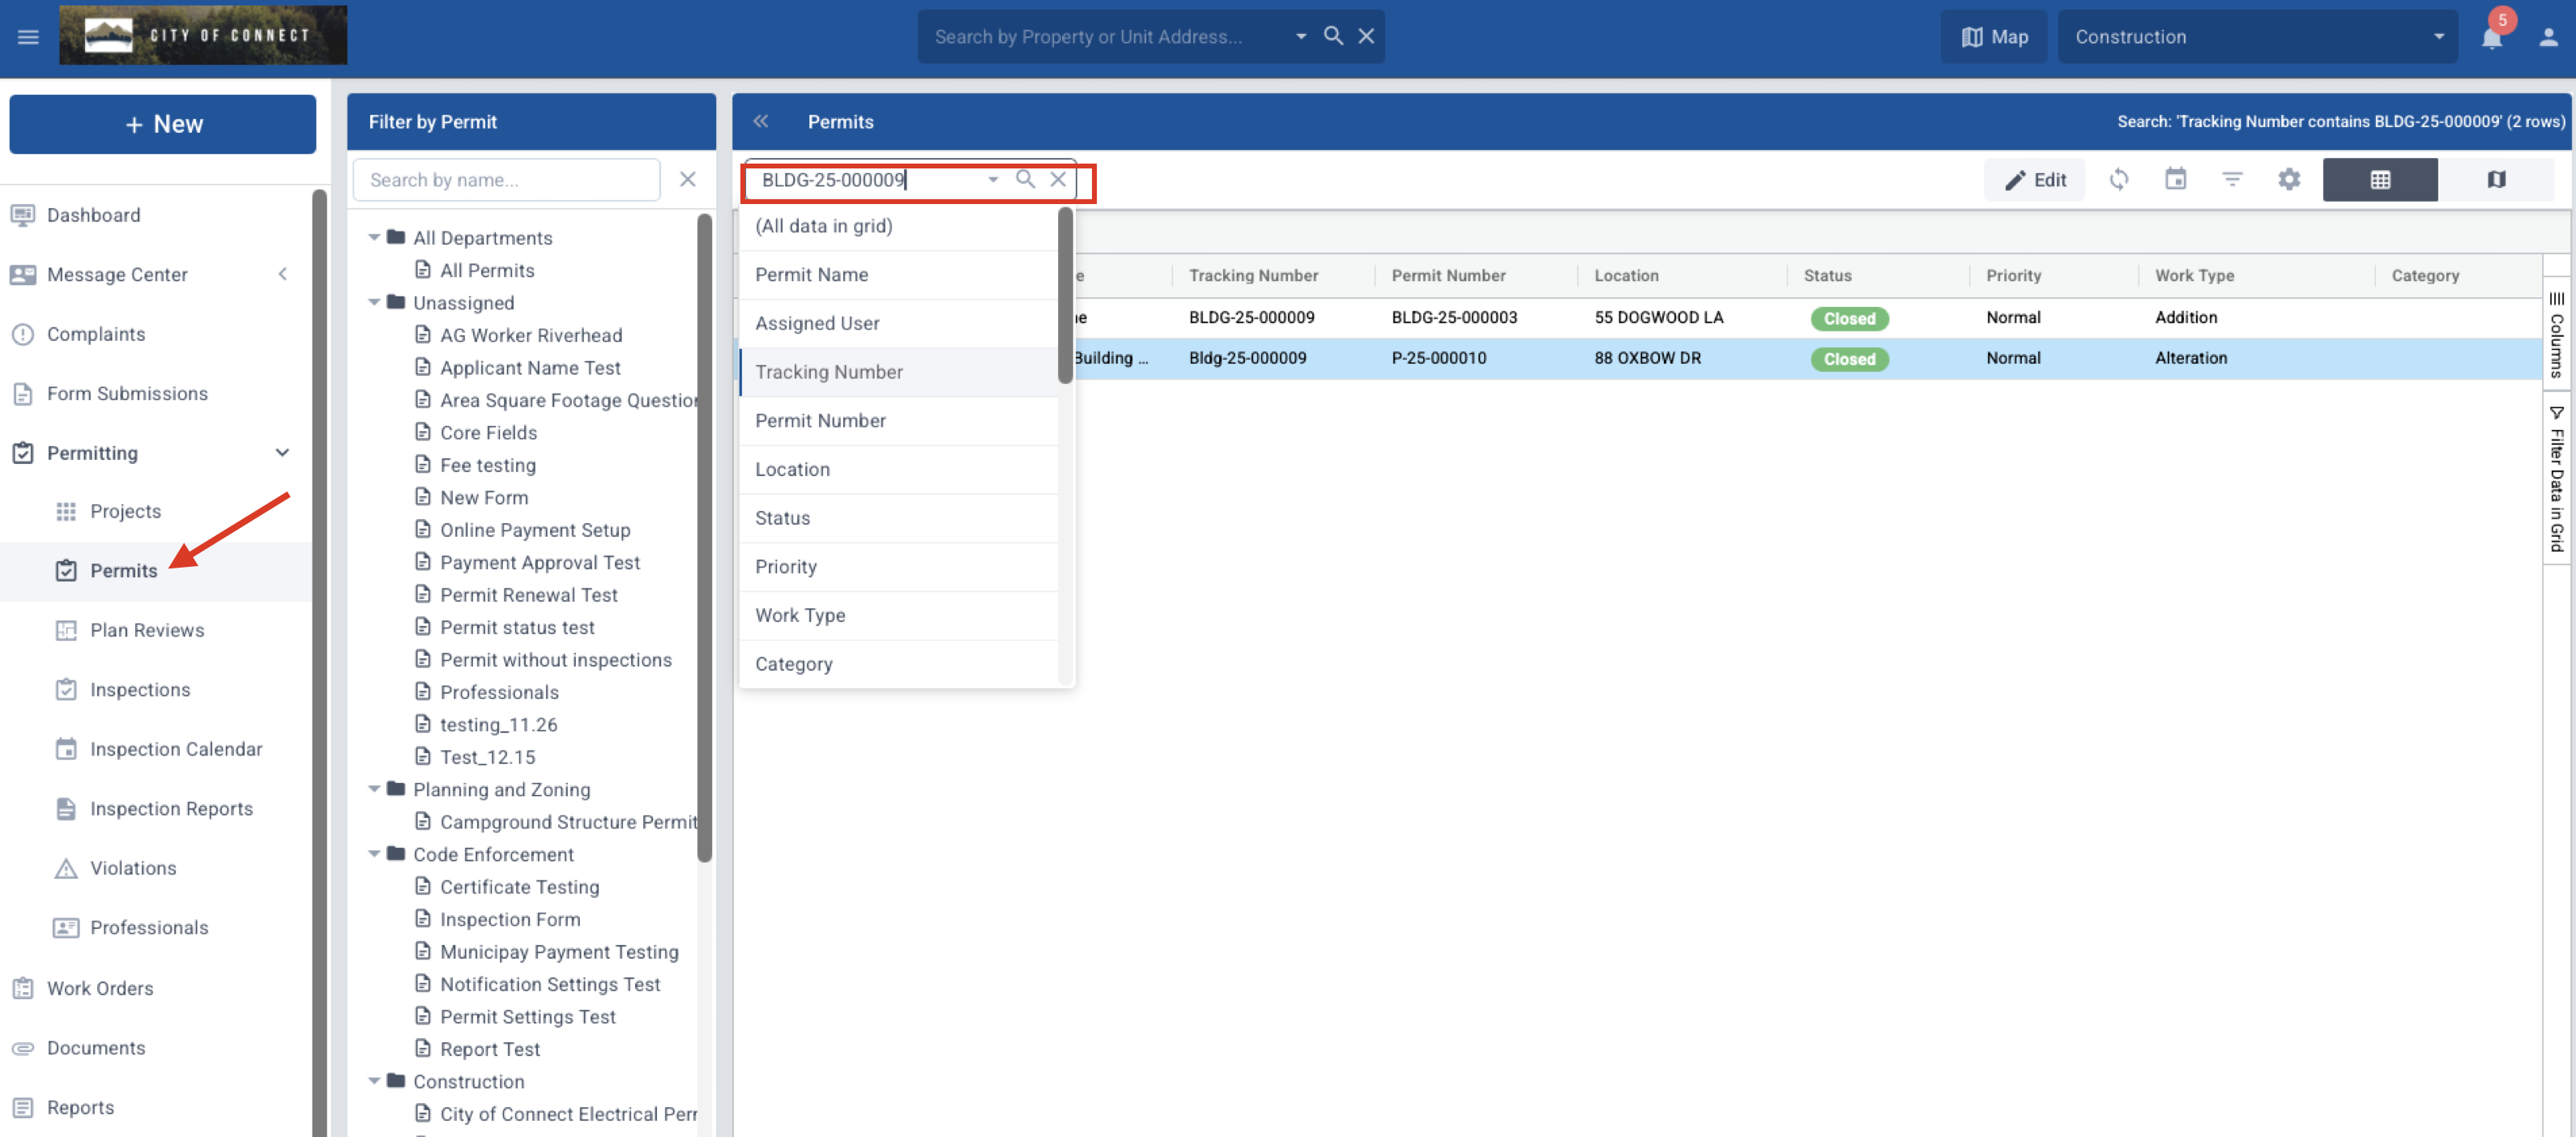2576x1137 pixels.
Task: Open the hamburger menu icon
Action: 28,37
